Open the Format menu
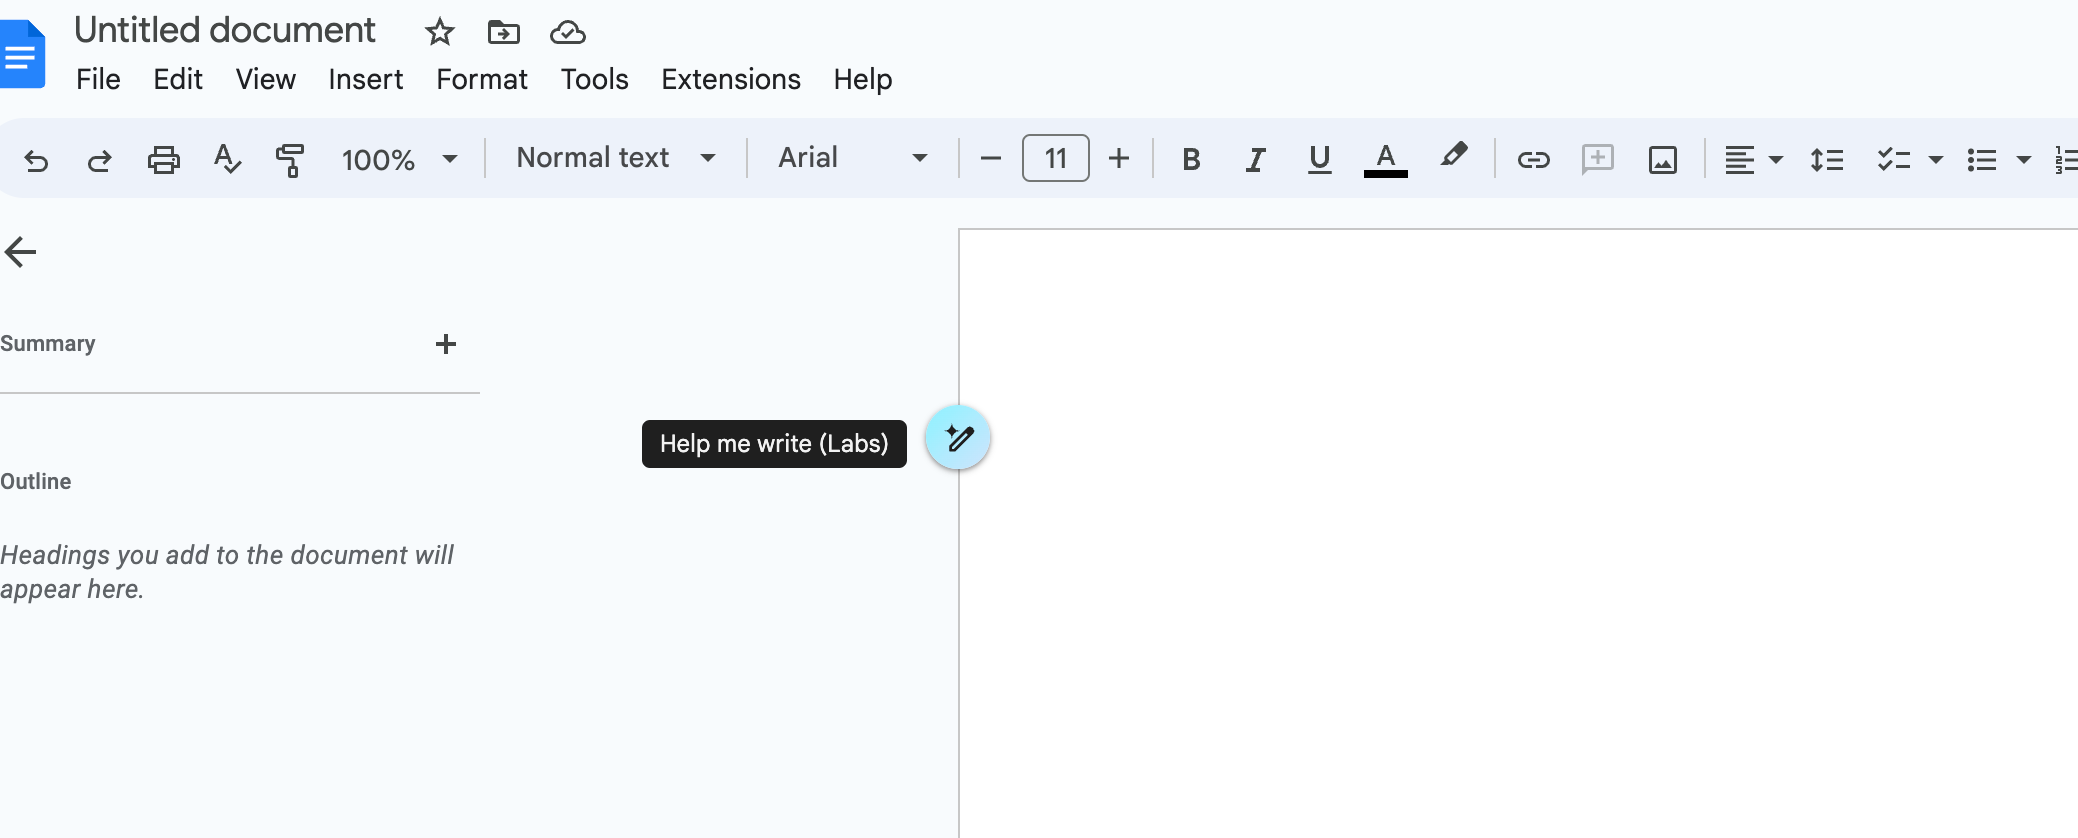The width and height of the screenshot is (2078, 838). coord(481,79)
